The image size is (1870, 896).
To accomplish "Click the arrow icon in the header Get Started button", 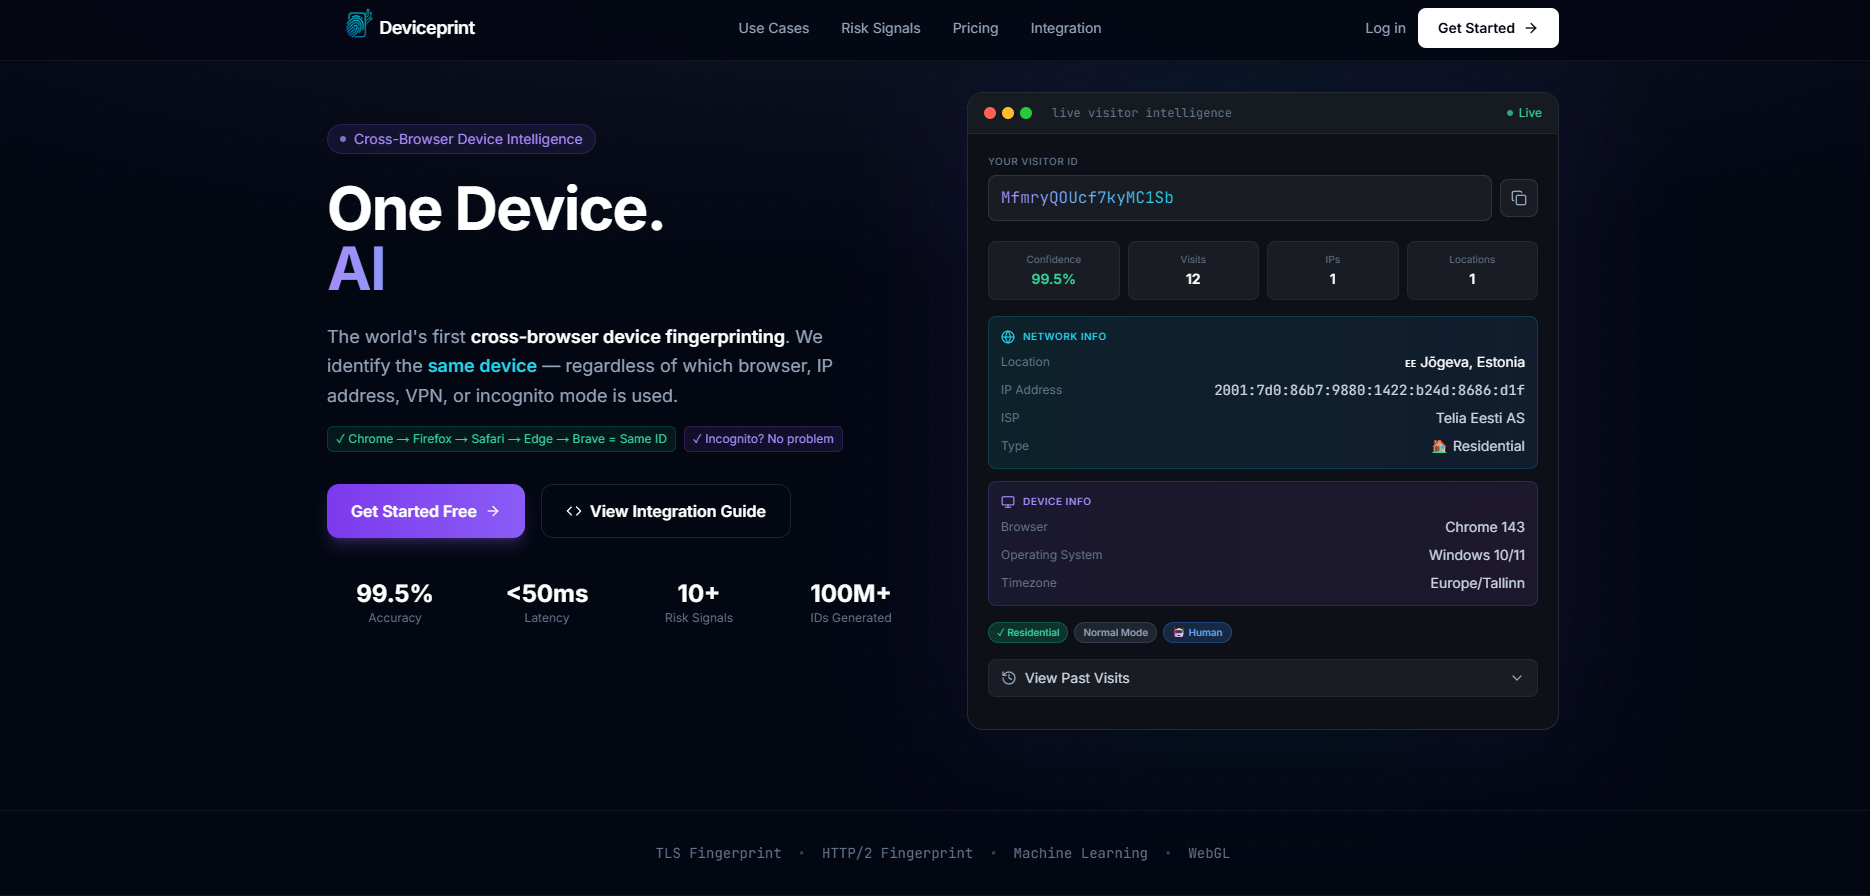I will (x=1531, y=28).
